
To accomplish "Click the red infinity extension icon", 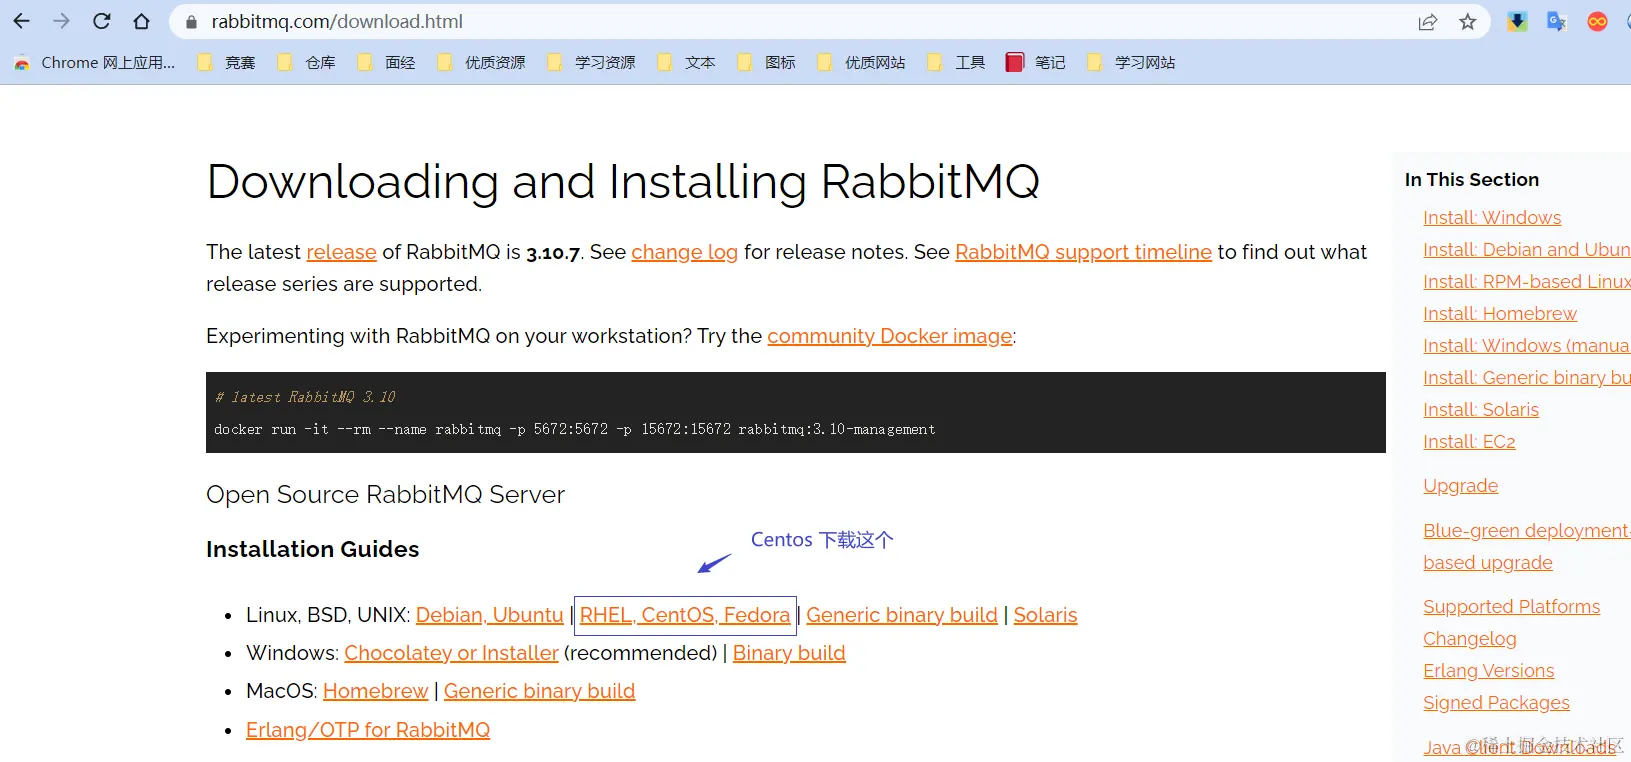I will coord(1597,22).
